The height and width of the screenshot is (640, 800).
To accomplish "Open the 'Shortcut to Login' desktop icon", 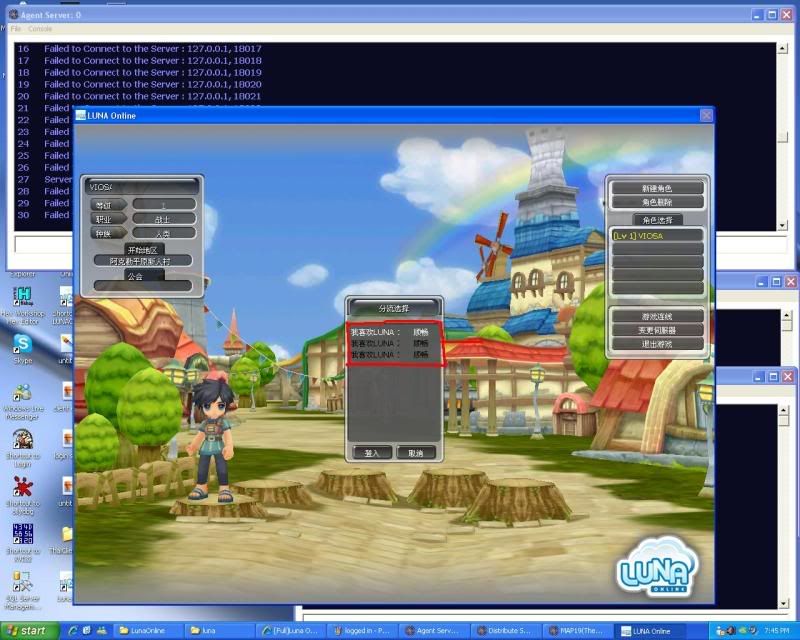I will [22, 440].
